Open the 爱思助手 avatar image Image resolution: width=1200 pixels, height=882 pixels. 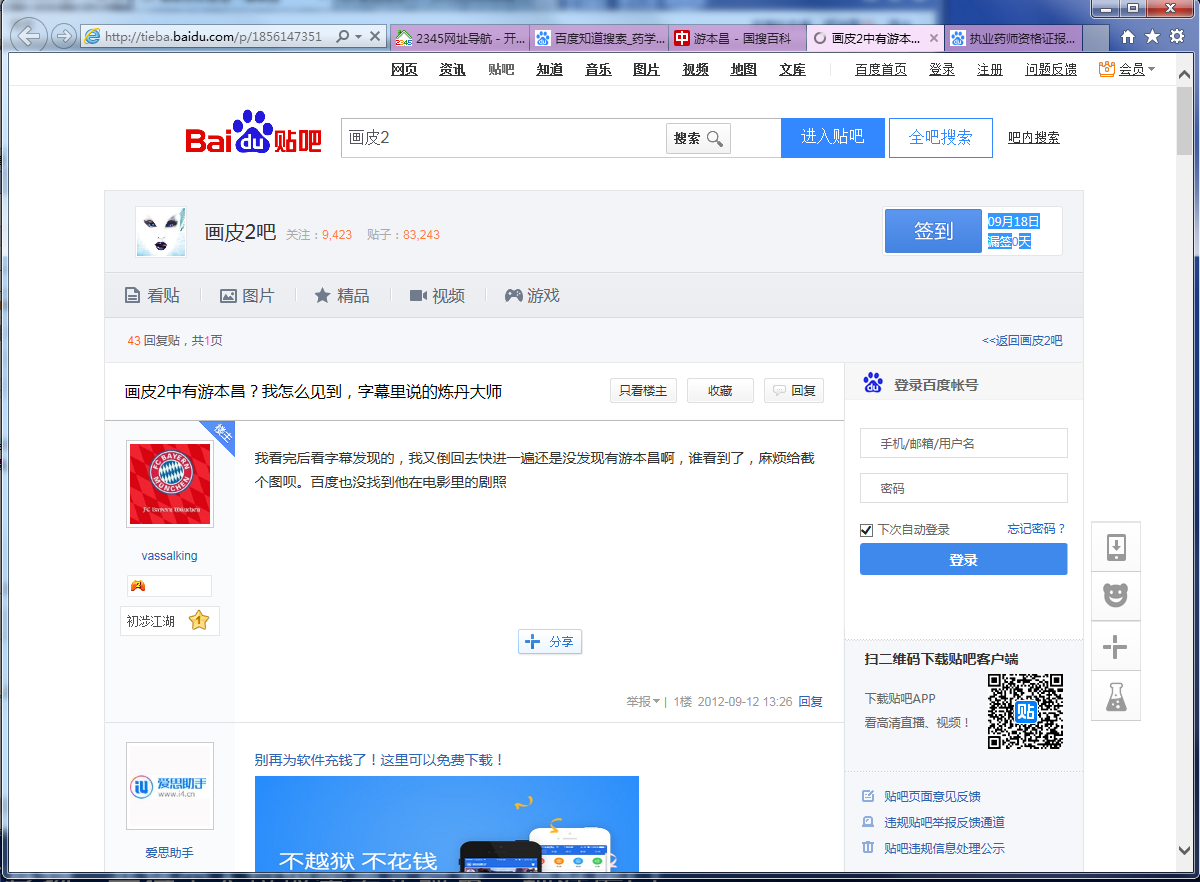point(169,786)
